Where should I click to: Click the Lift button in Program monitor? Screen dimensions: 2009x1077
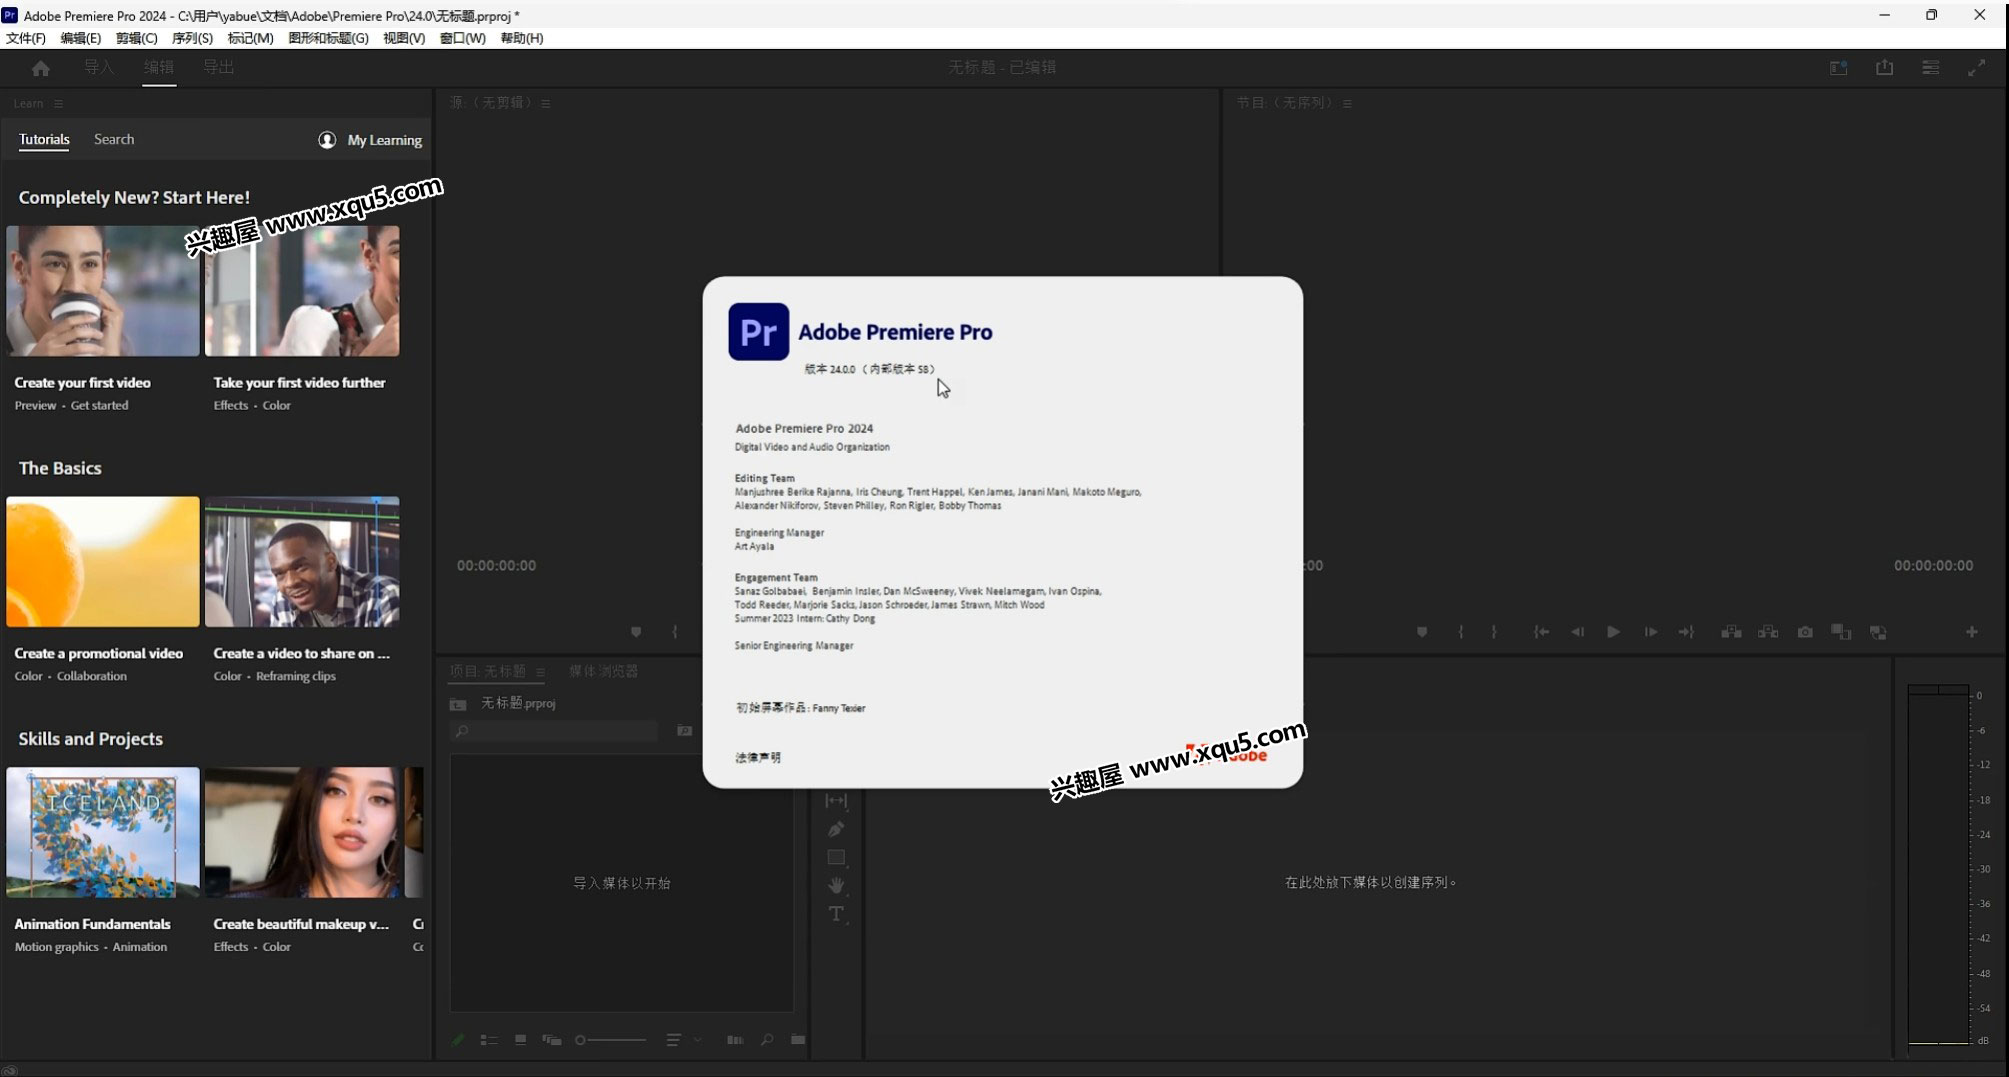[x=1731, y=632]
